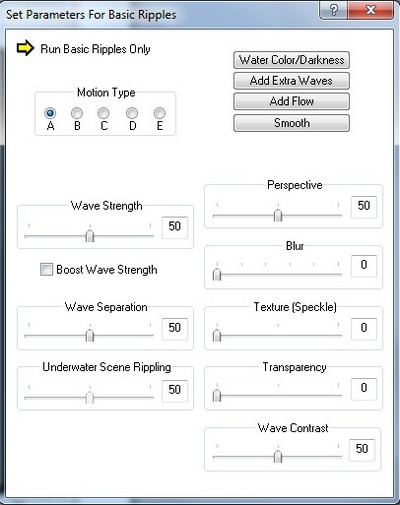Viewport: 400px width, 505px height.
Task: Click the Texture (Speckle) value box
Action: point(364,328)
